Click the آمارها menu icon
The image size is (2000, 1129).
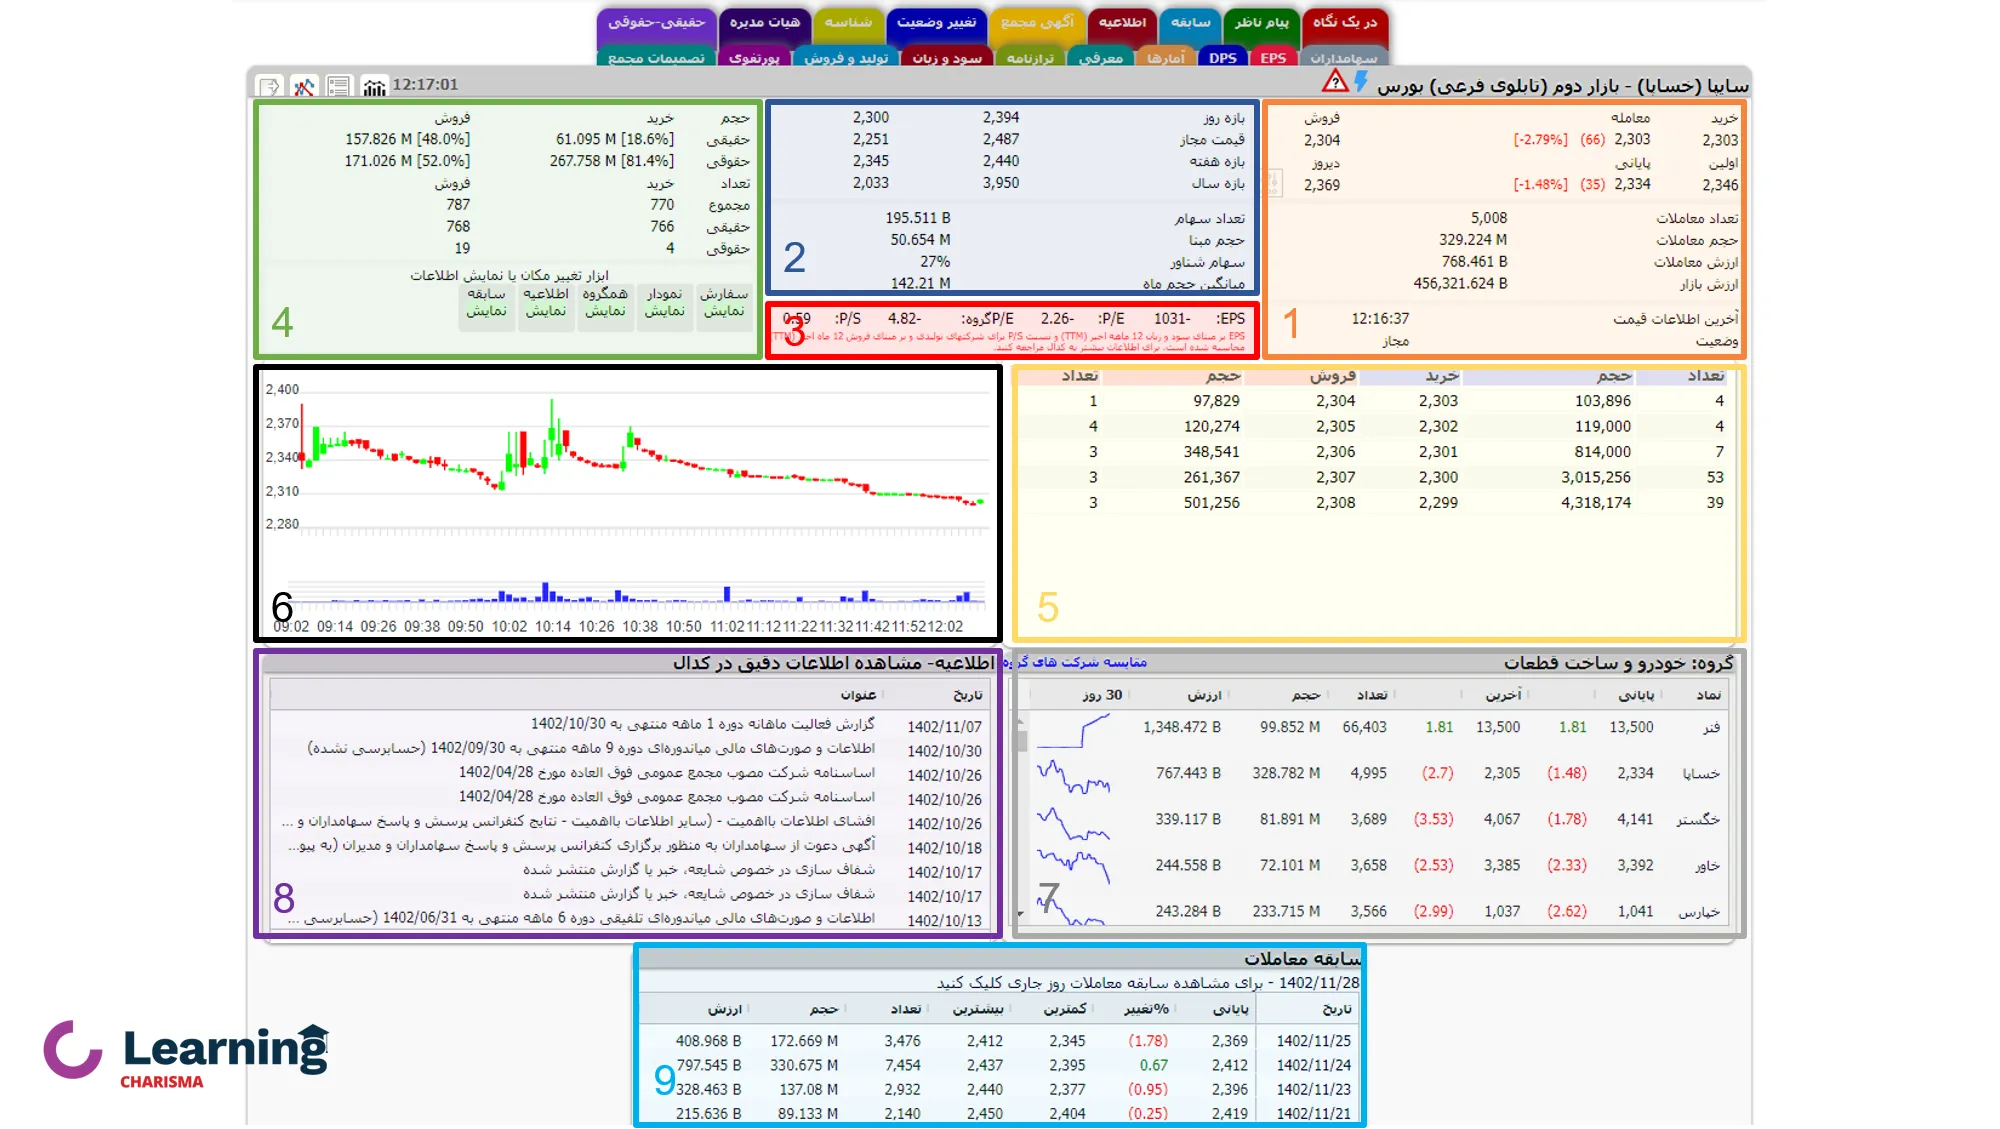click(1166, 58)
